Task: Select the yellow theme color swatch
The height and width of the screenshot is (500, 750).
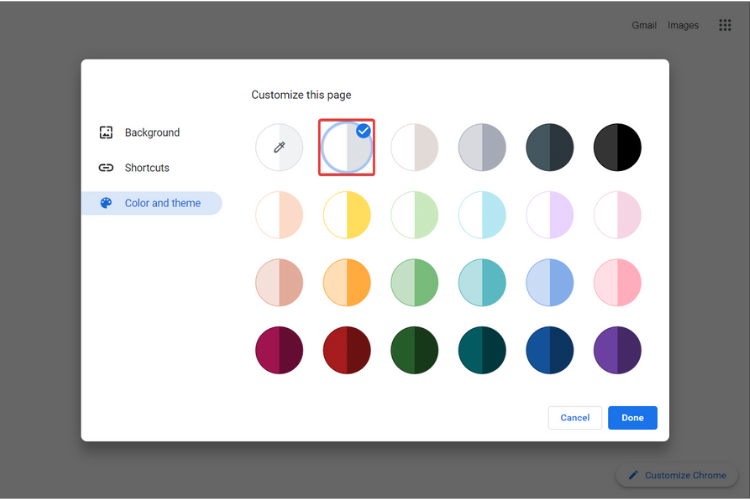Action: pos(347,215)
